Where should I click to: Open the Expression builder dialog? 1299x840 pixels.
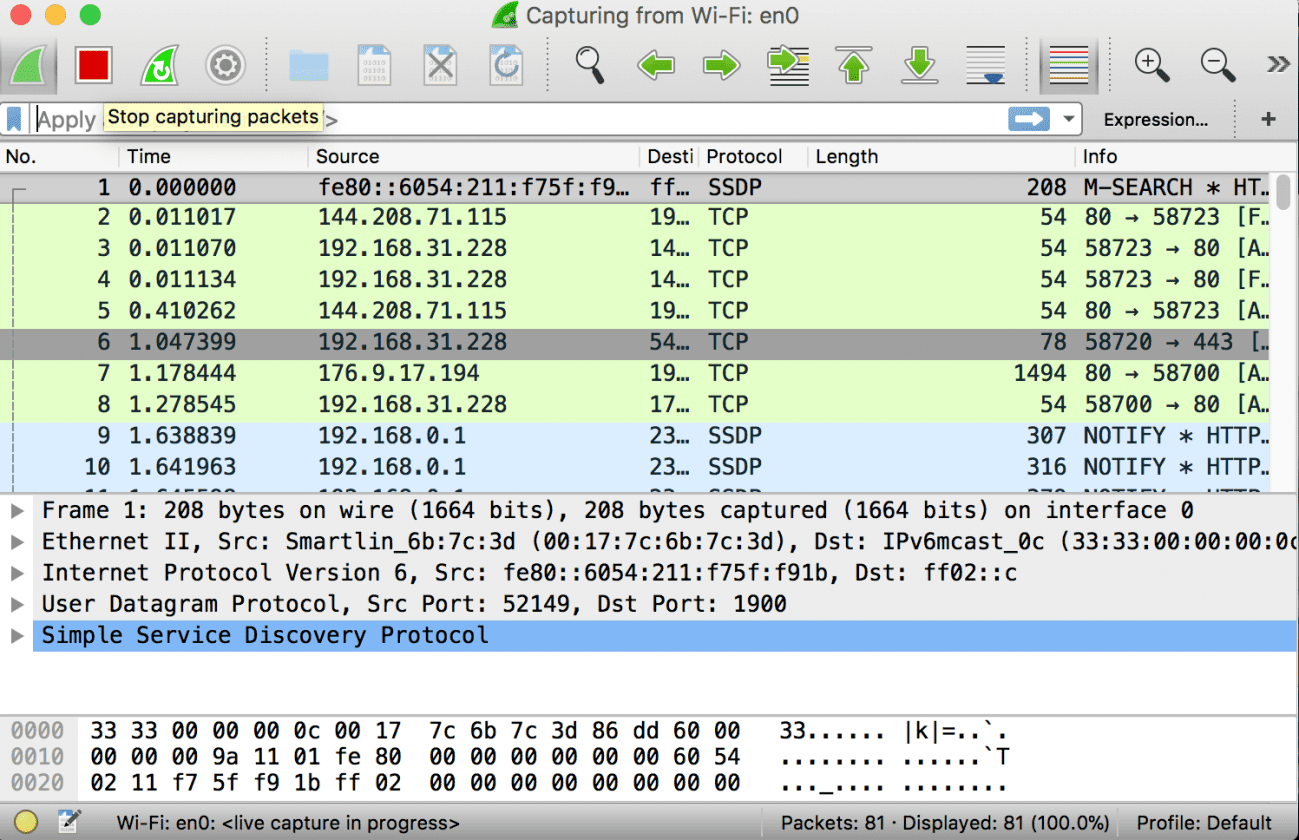1155,119
